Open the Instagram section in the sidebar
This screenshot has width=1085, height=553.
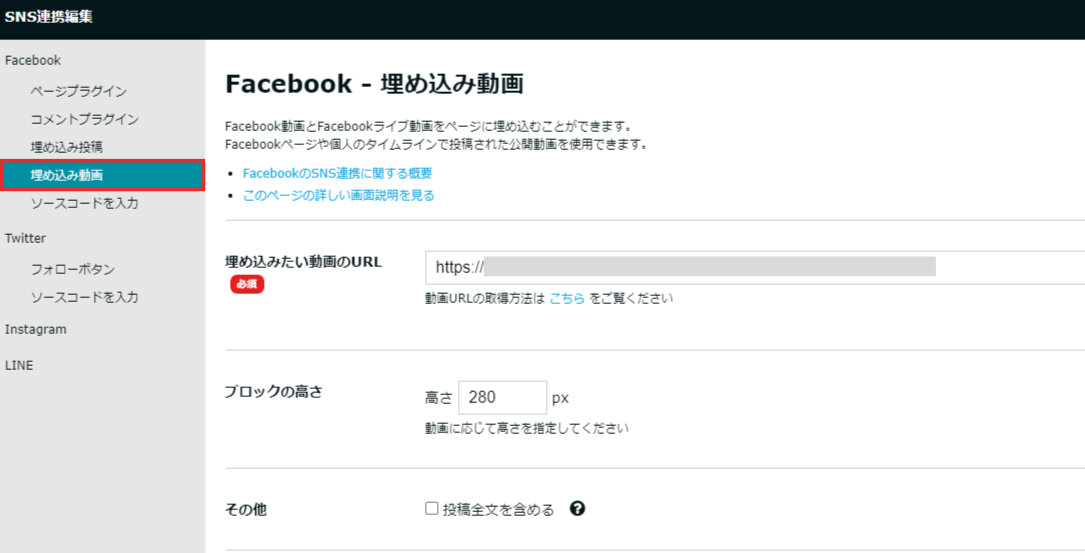coord(36,329)
